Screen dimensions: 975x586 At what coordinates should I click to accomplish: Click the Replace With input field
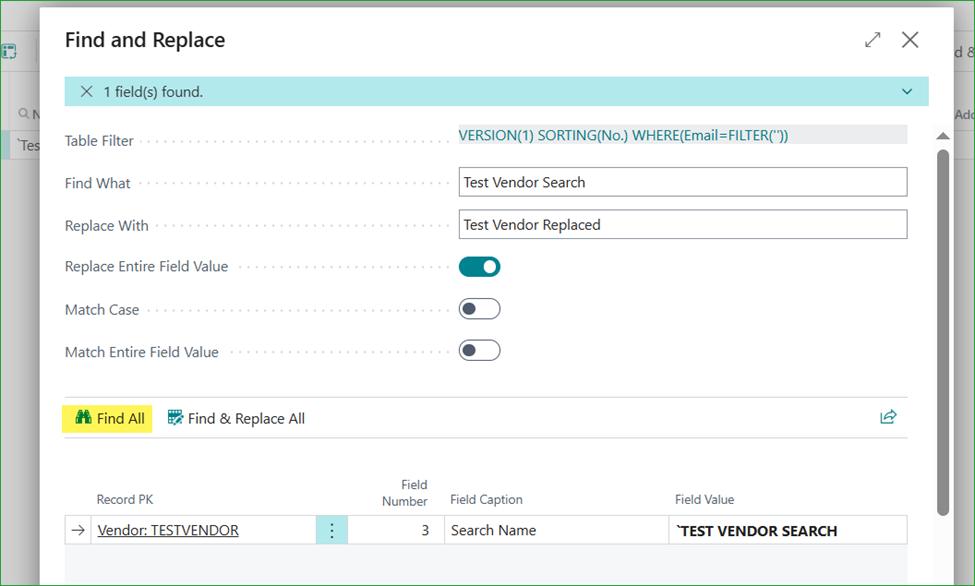(683, 225)
